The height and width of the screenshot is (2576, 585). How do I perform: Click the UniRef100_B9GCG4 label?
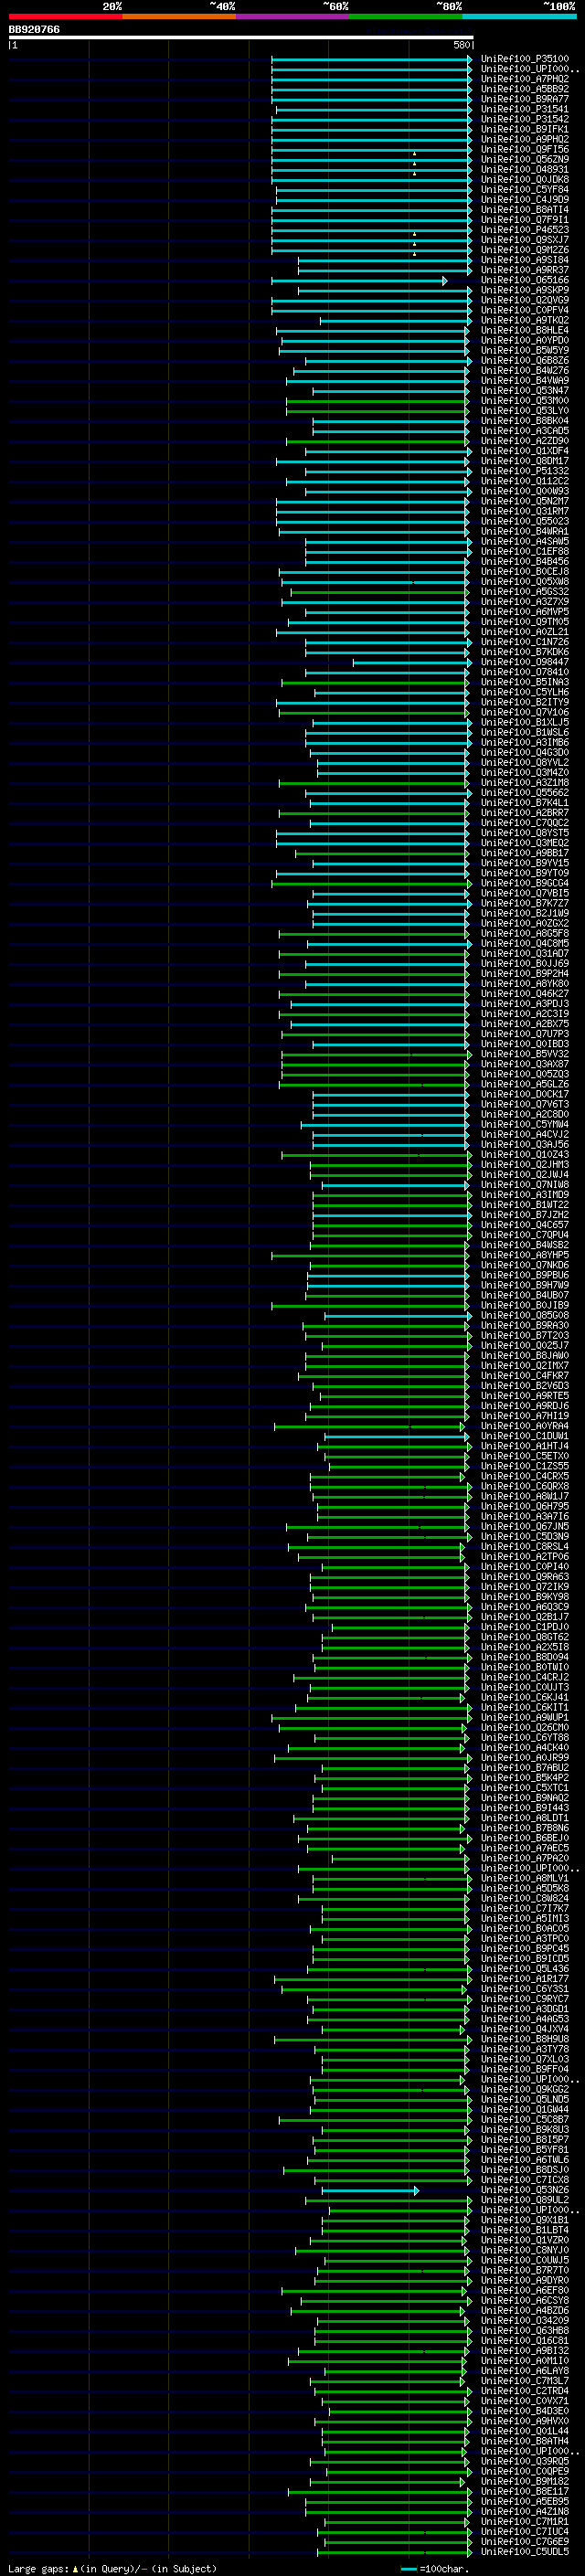(x=524, y=883)
